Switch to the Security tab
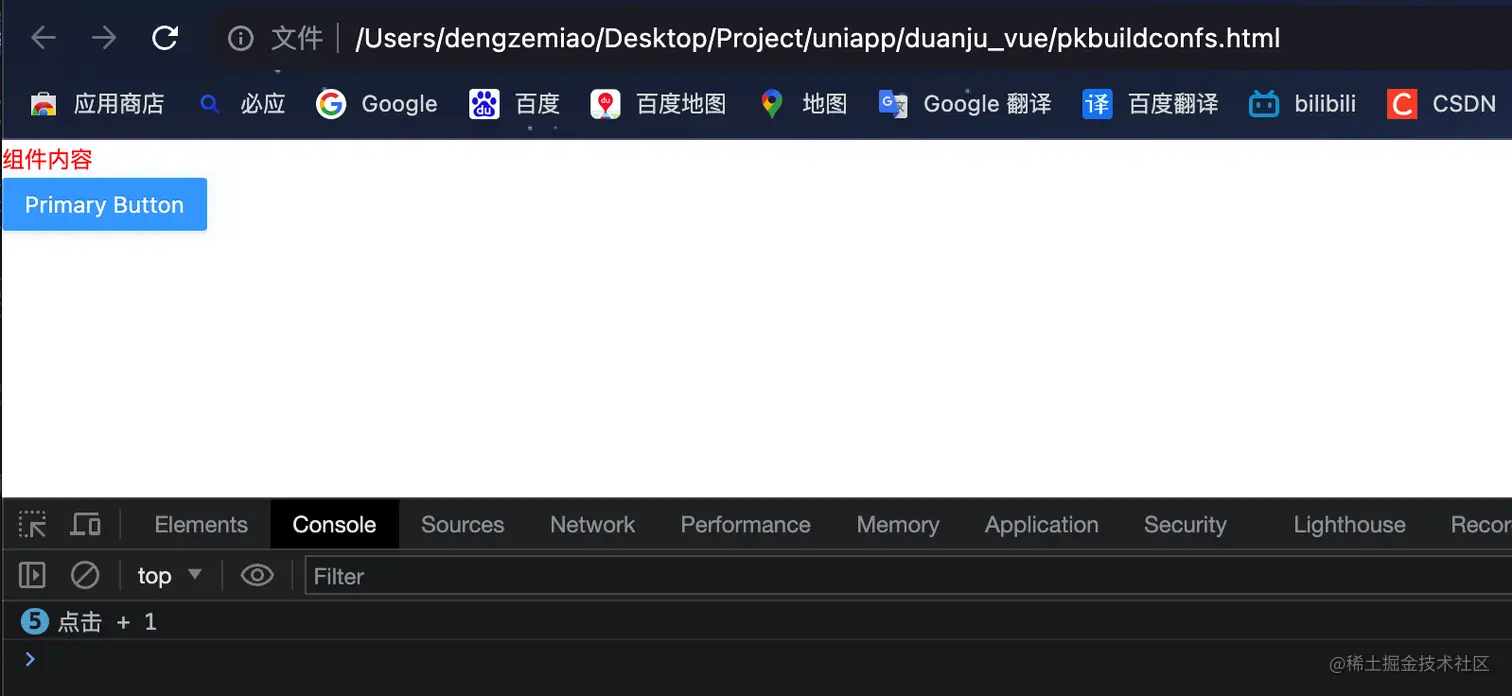This screenshot has height=696, width=1512. click(x=1185, y=524)
